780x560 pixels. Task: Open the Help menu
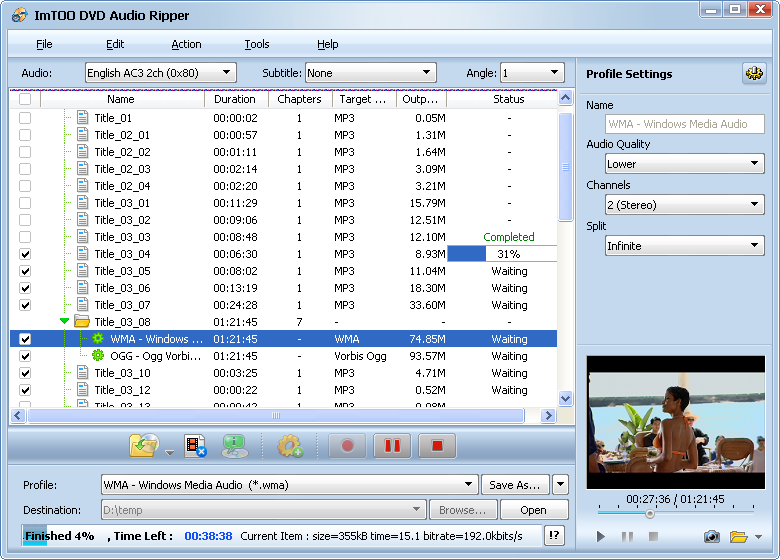click(x=328, y=44)
